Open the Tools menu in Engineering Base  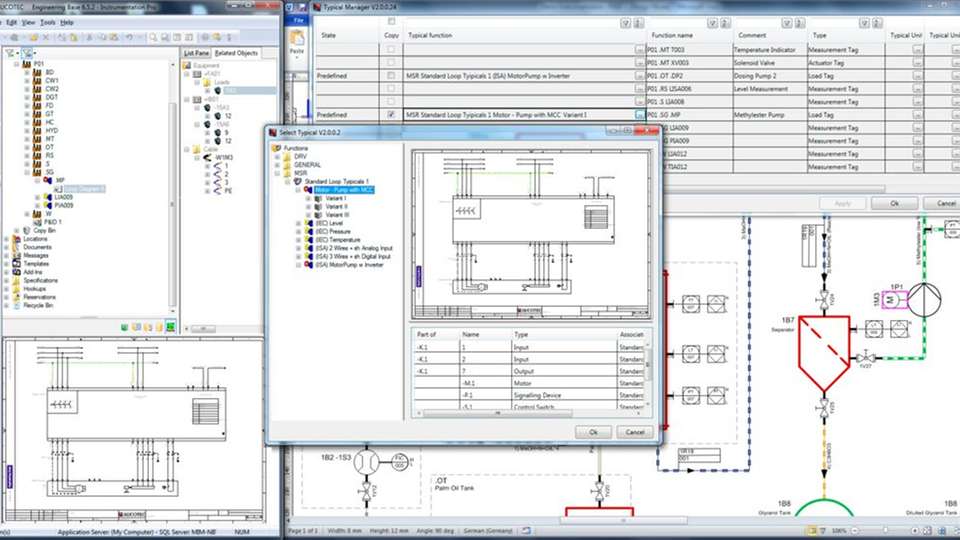point(48,23)
